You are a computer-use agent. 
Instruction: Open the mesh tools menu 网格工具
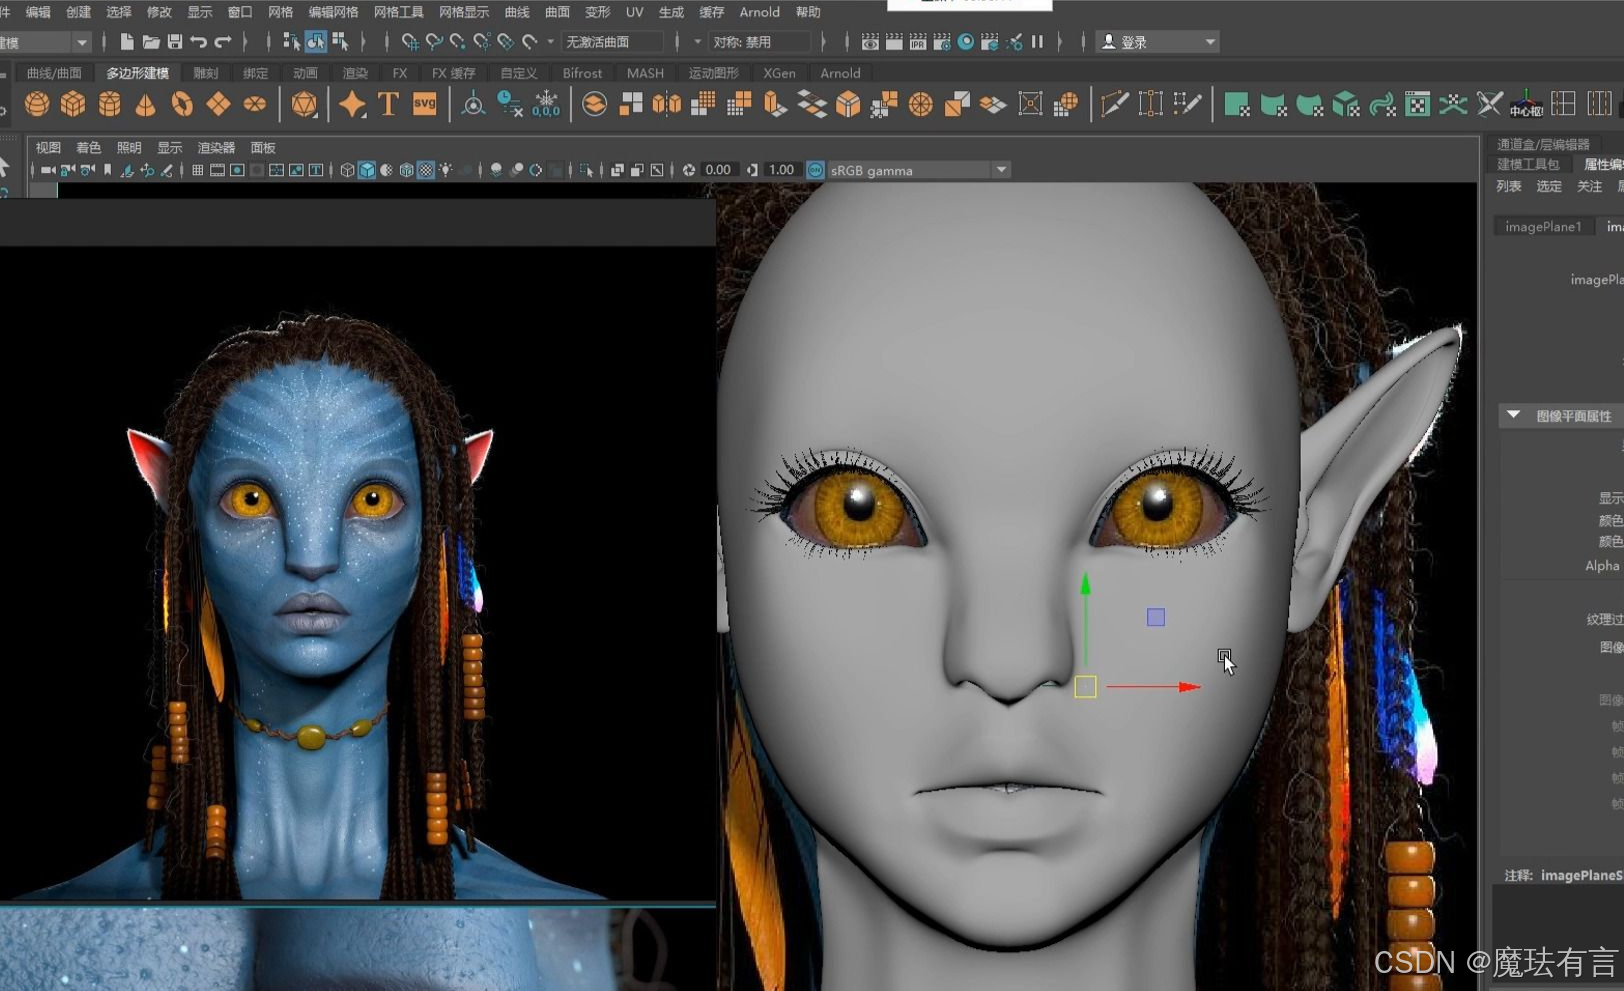tap(398, 12)
